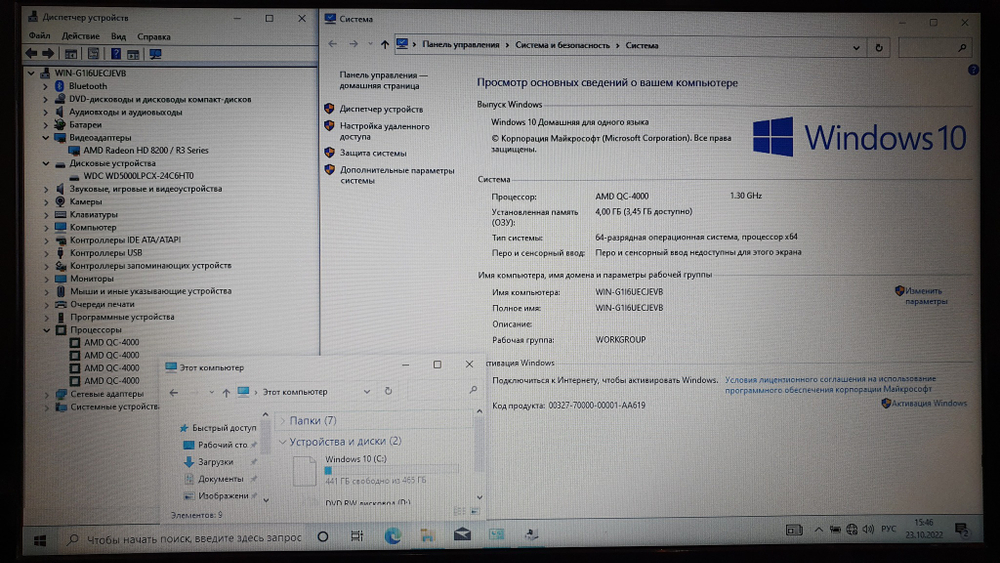Open Mail app from taskbar
Image resolution: width=1000 pixels, height=563 pixels.
coord(462,534)
